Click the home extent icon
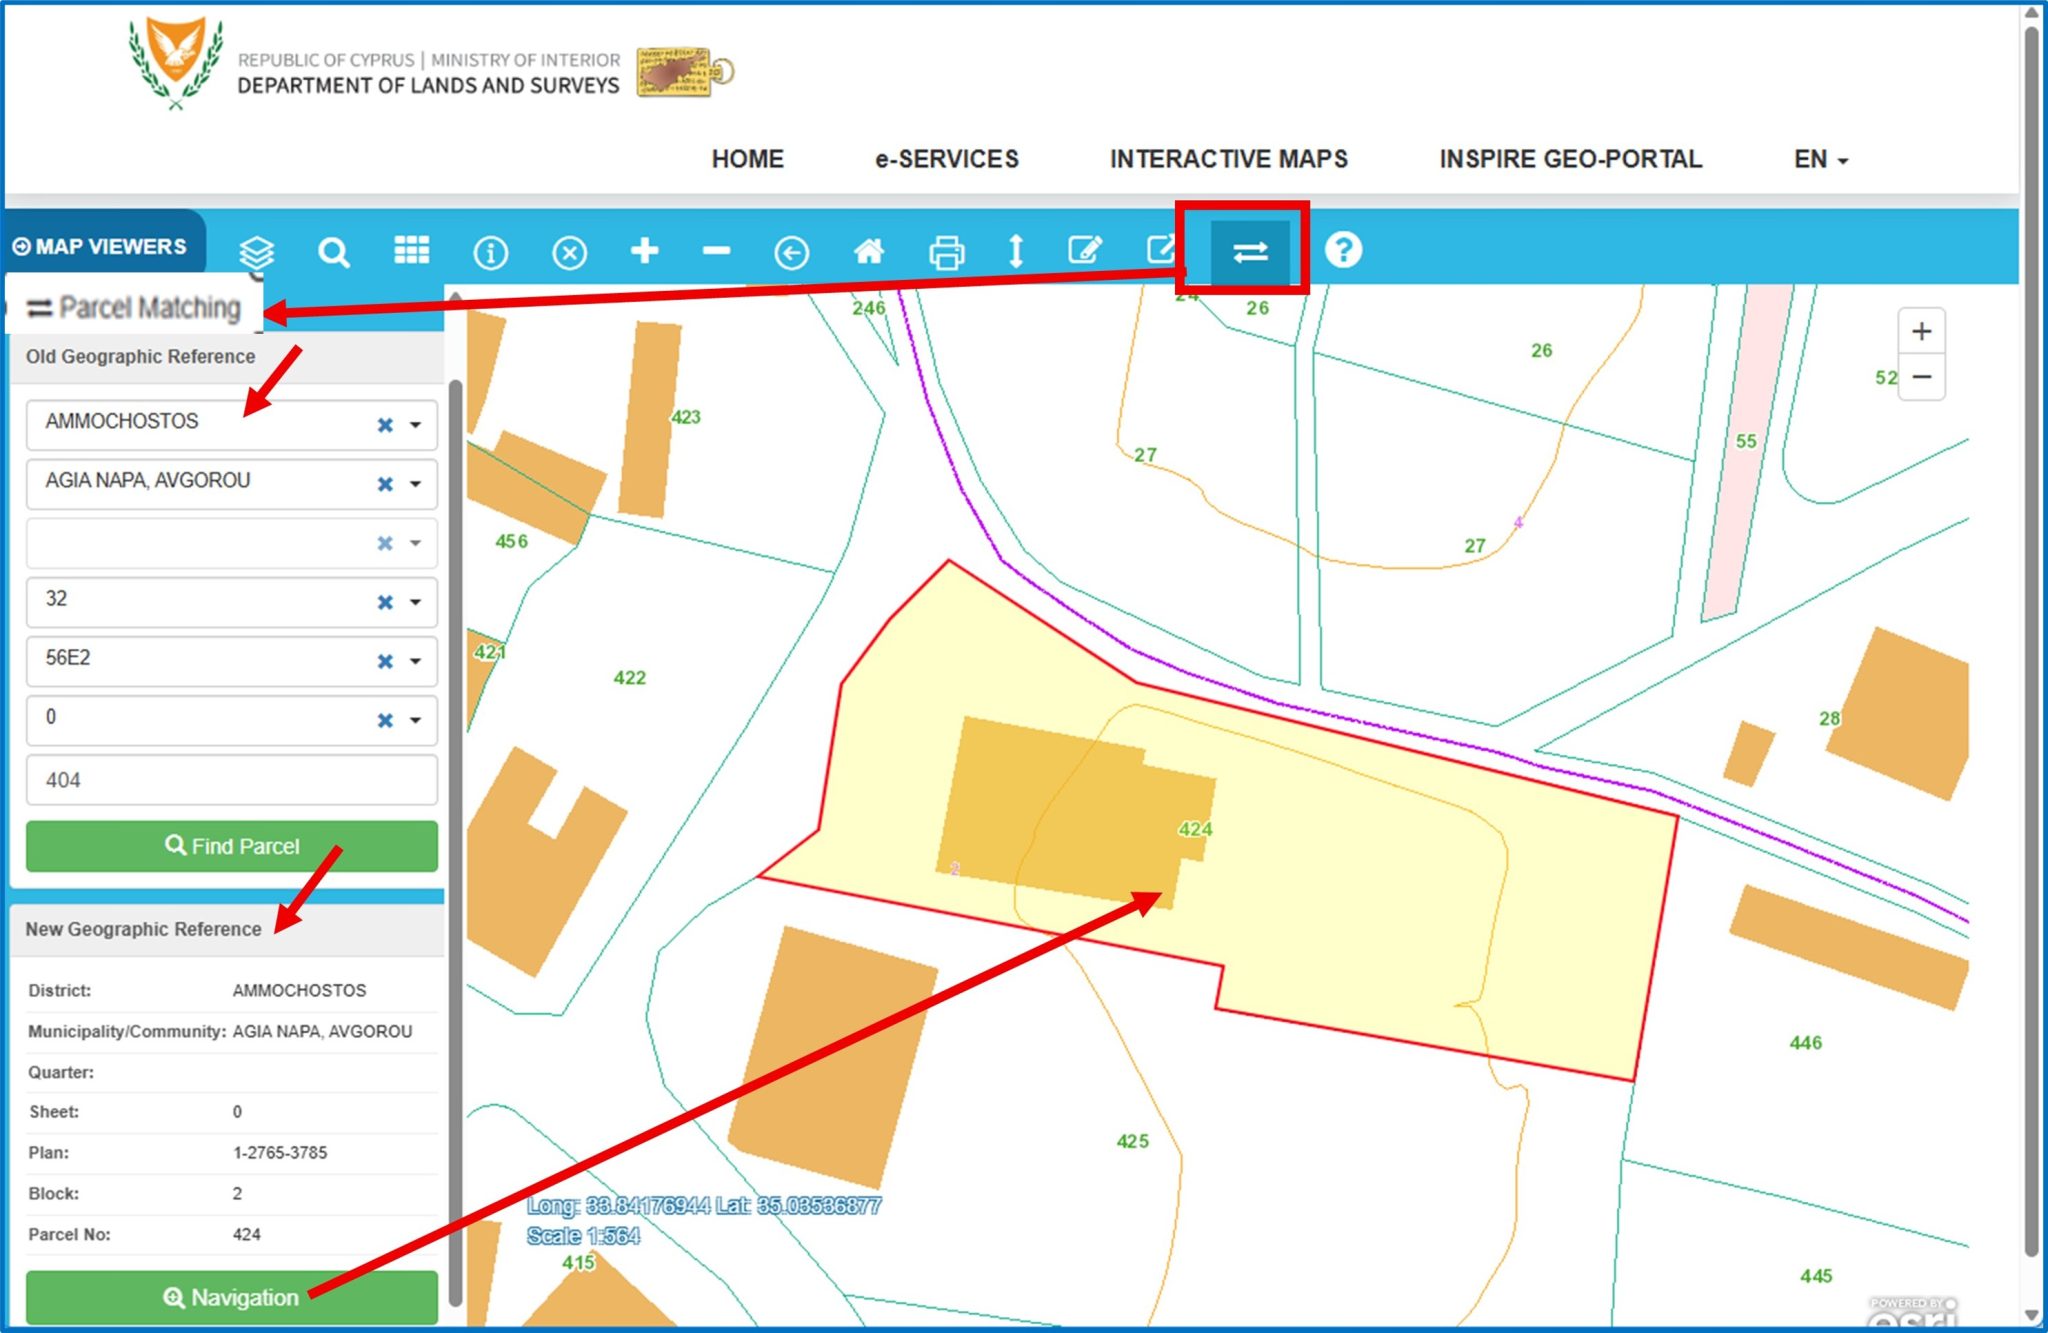Image resolution: width=2048 pixels, height=1333 pixels. pyautogui.click(x=868, y=251)
